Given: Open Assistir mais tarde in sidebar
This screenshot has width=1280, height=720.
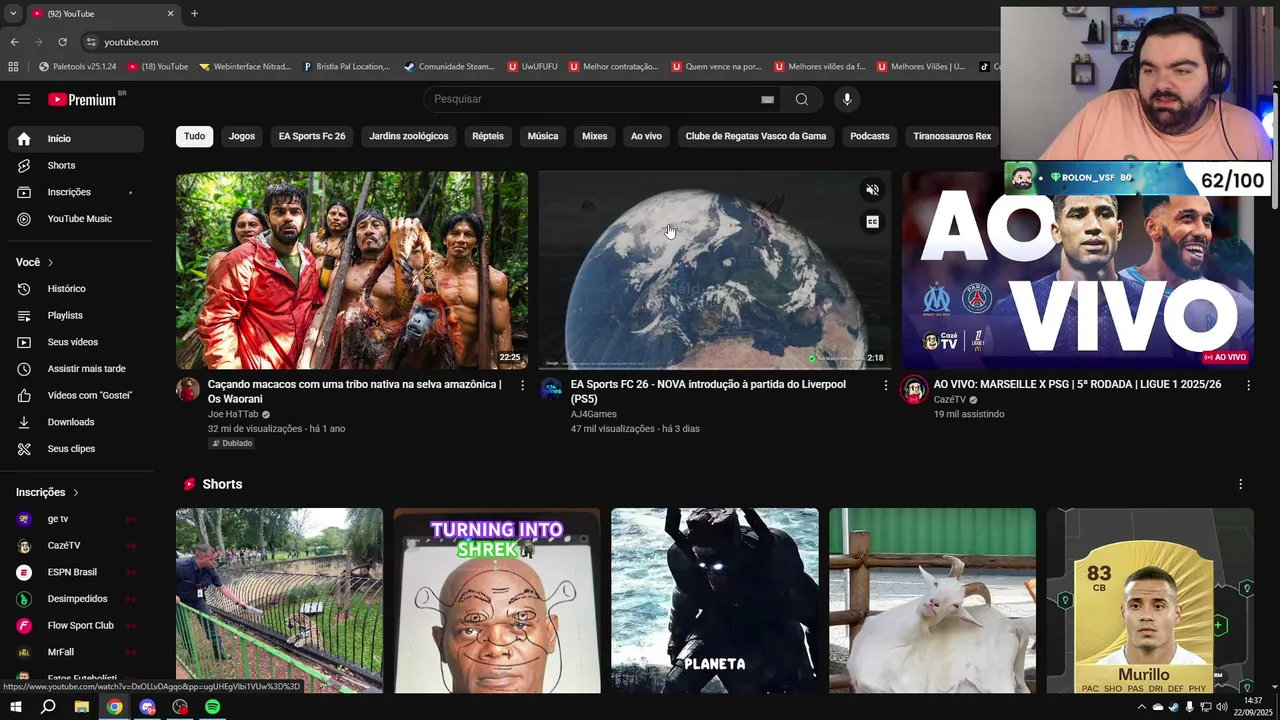Looking at the screenshot, I should (76, 369).
